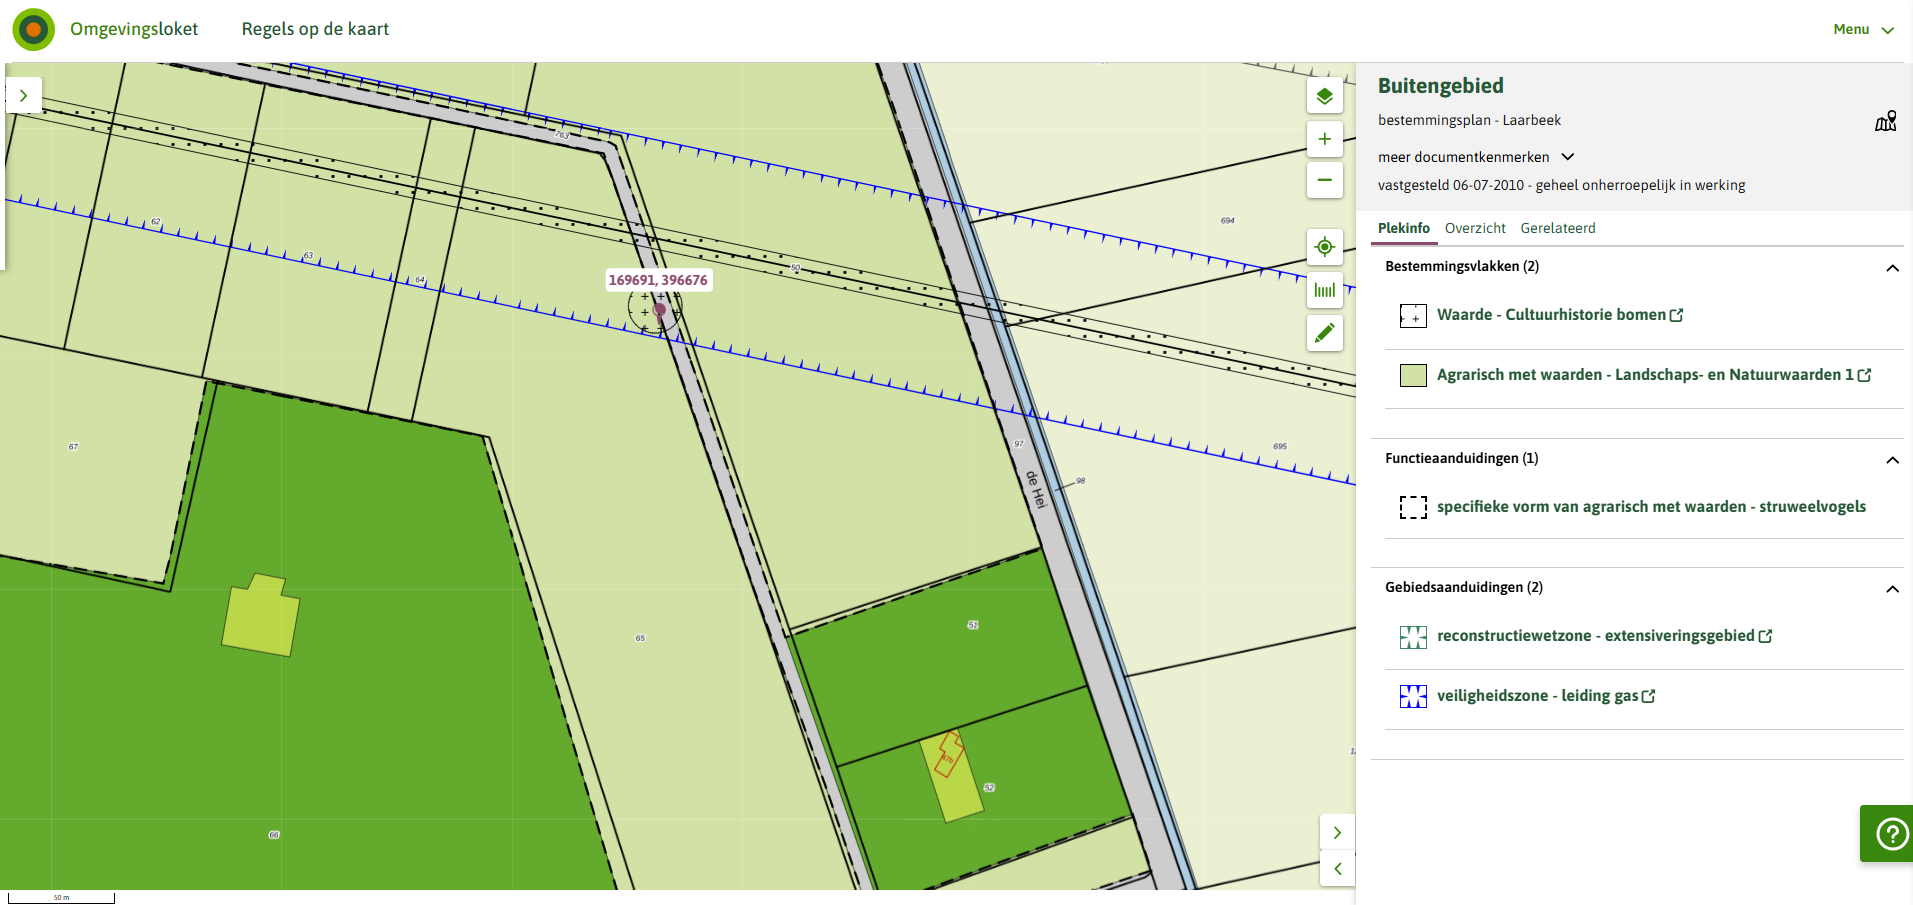Click the show-on-map icon beside Laarbeek
This screenshot has height=905, width=1913.
1885,122
